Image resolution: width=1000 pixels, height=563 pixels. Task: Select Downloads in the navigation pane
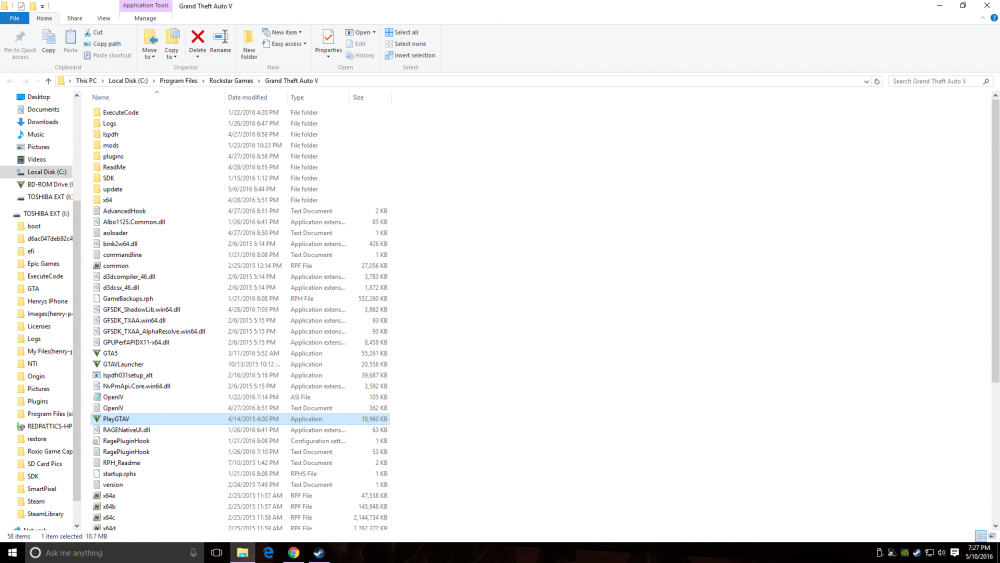(x=42, y=122)
